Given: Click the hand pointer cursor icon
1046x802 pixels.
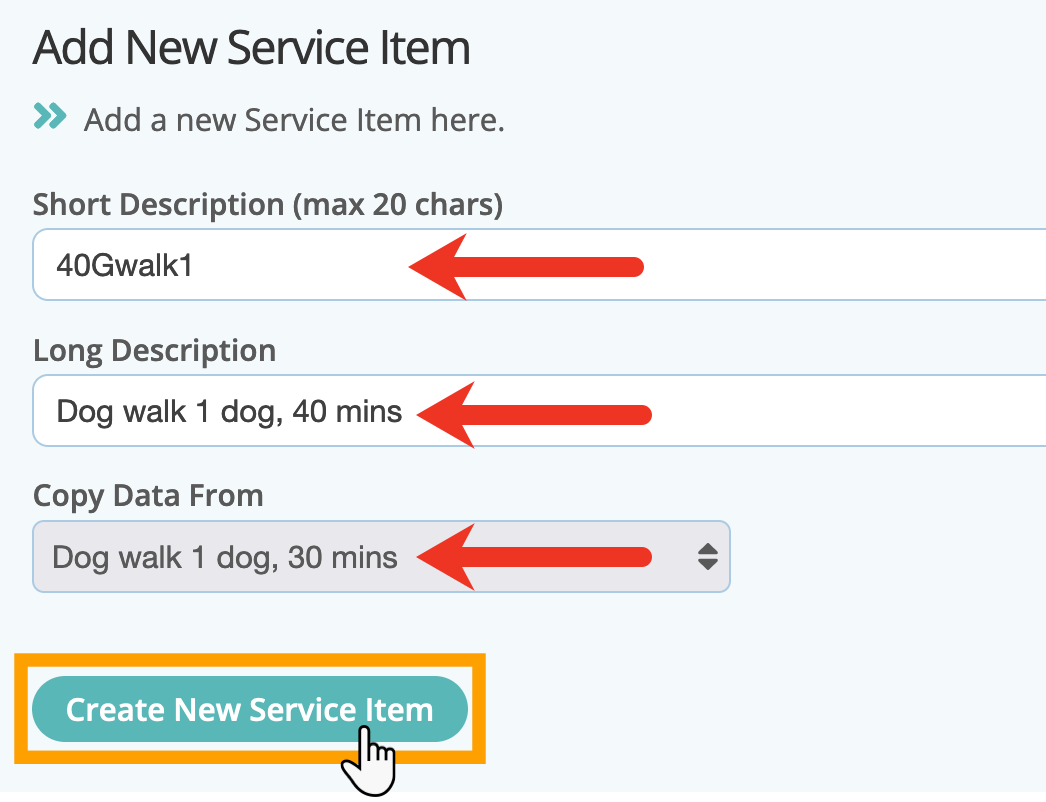Looking at the screenshot, I should (x=368, y=761).
